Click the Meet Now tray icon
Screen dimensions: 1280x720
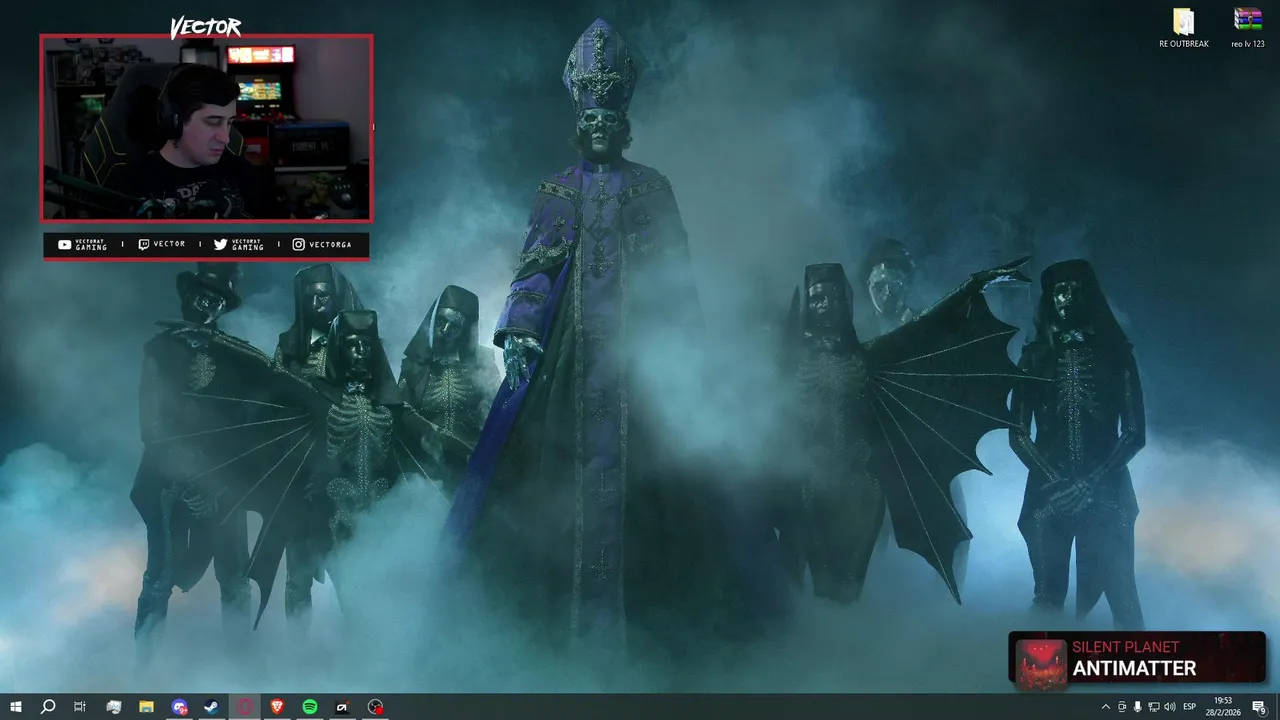click(x=1121, y=707)
